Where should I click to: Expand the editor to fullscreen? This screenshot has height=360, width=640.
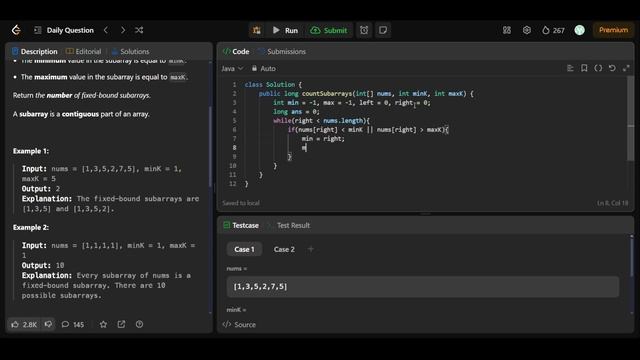(626, 68)
